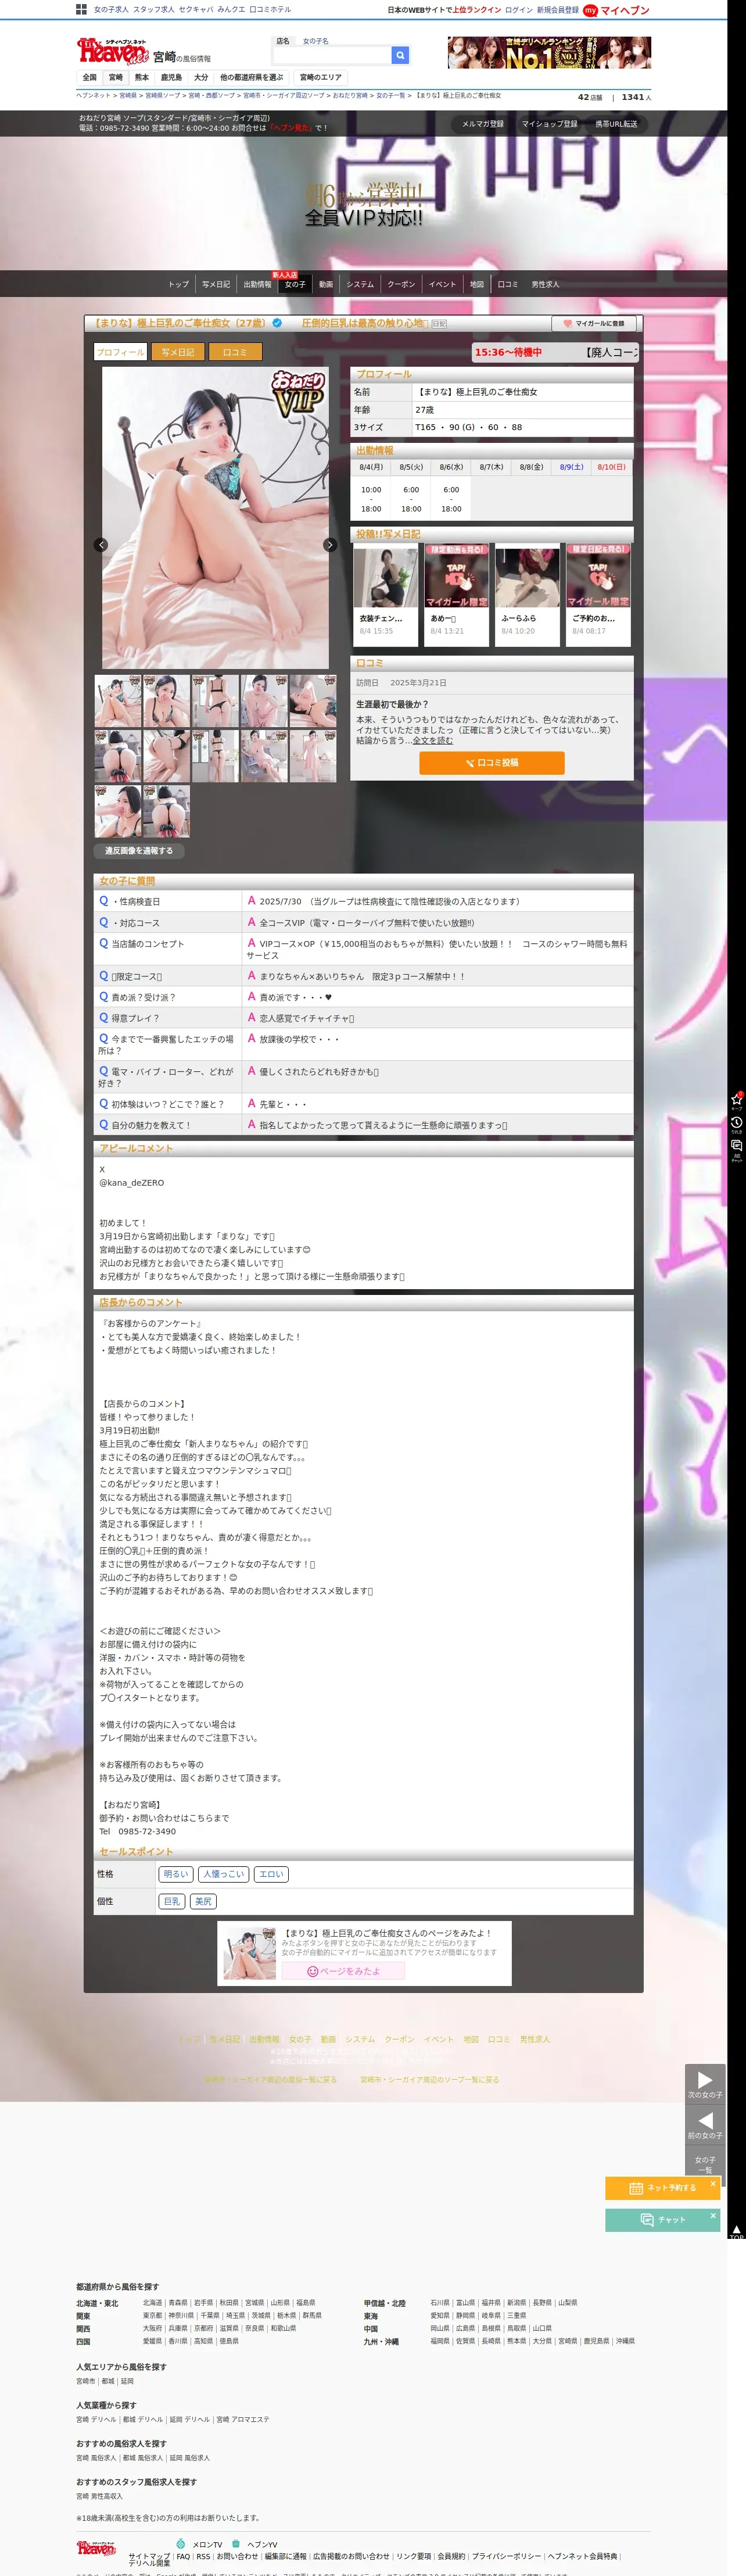Select the 全国 region tab
Viewport: 746px width, 2576px height.
(90, 77)
